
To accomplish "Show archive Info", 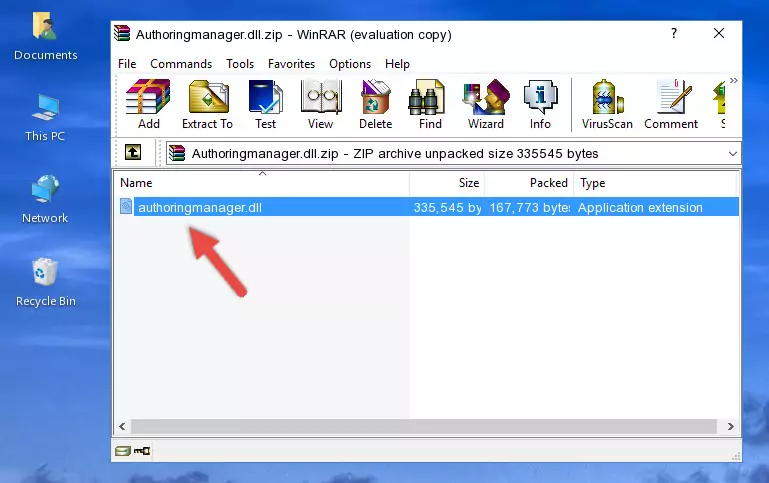I will (540, 104).
